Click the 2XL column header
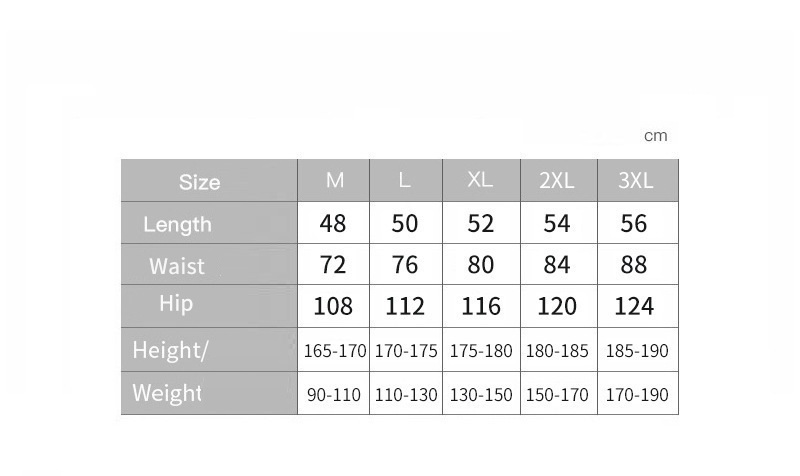 point(557,181)
